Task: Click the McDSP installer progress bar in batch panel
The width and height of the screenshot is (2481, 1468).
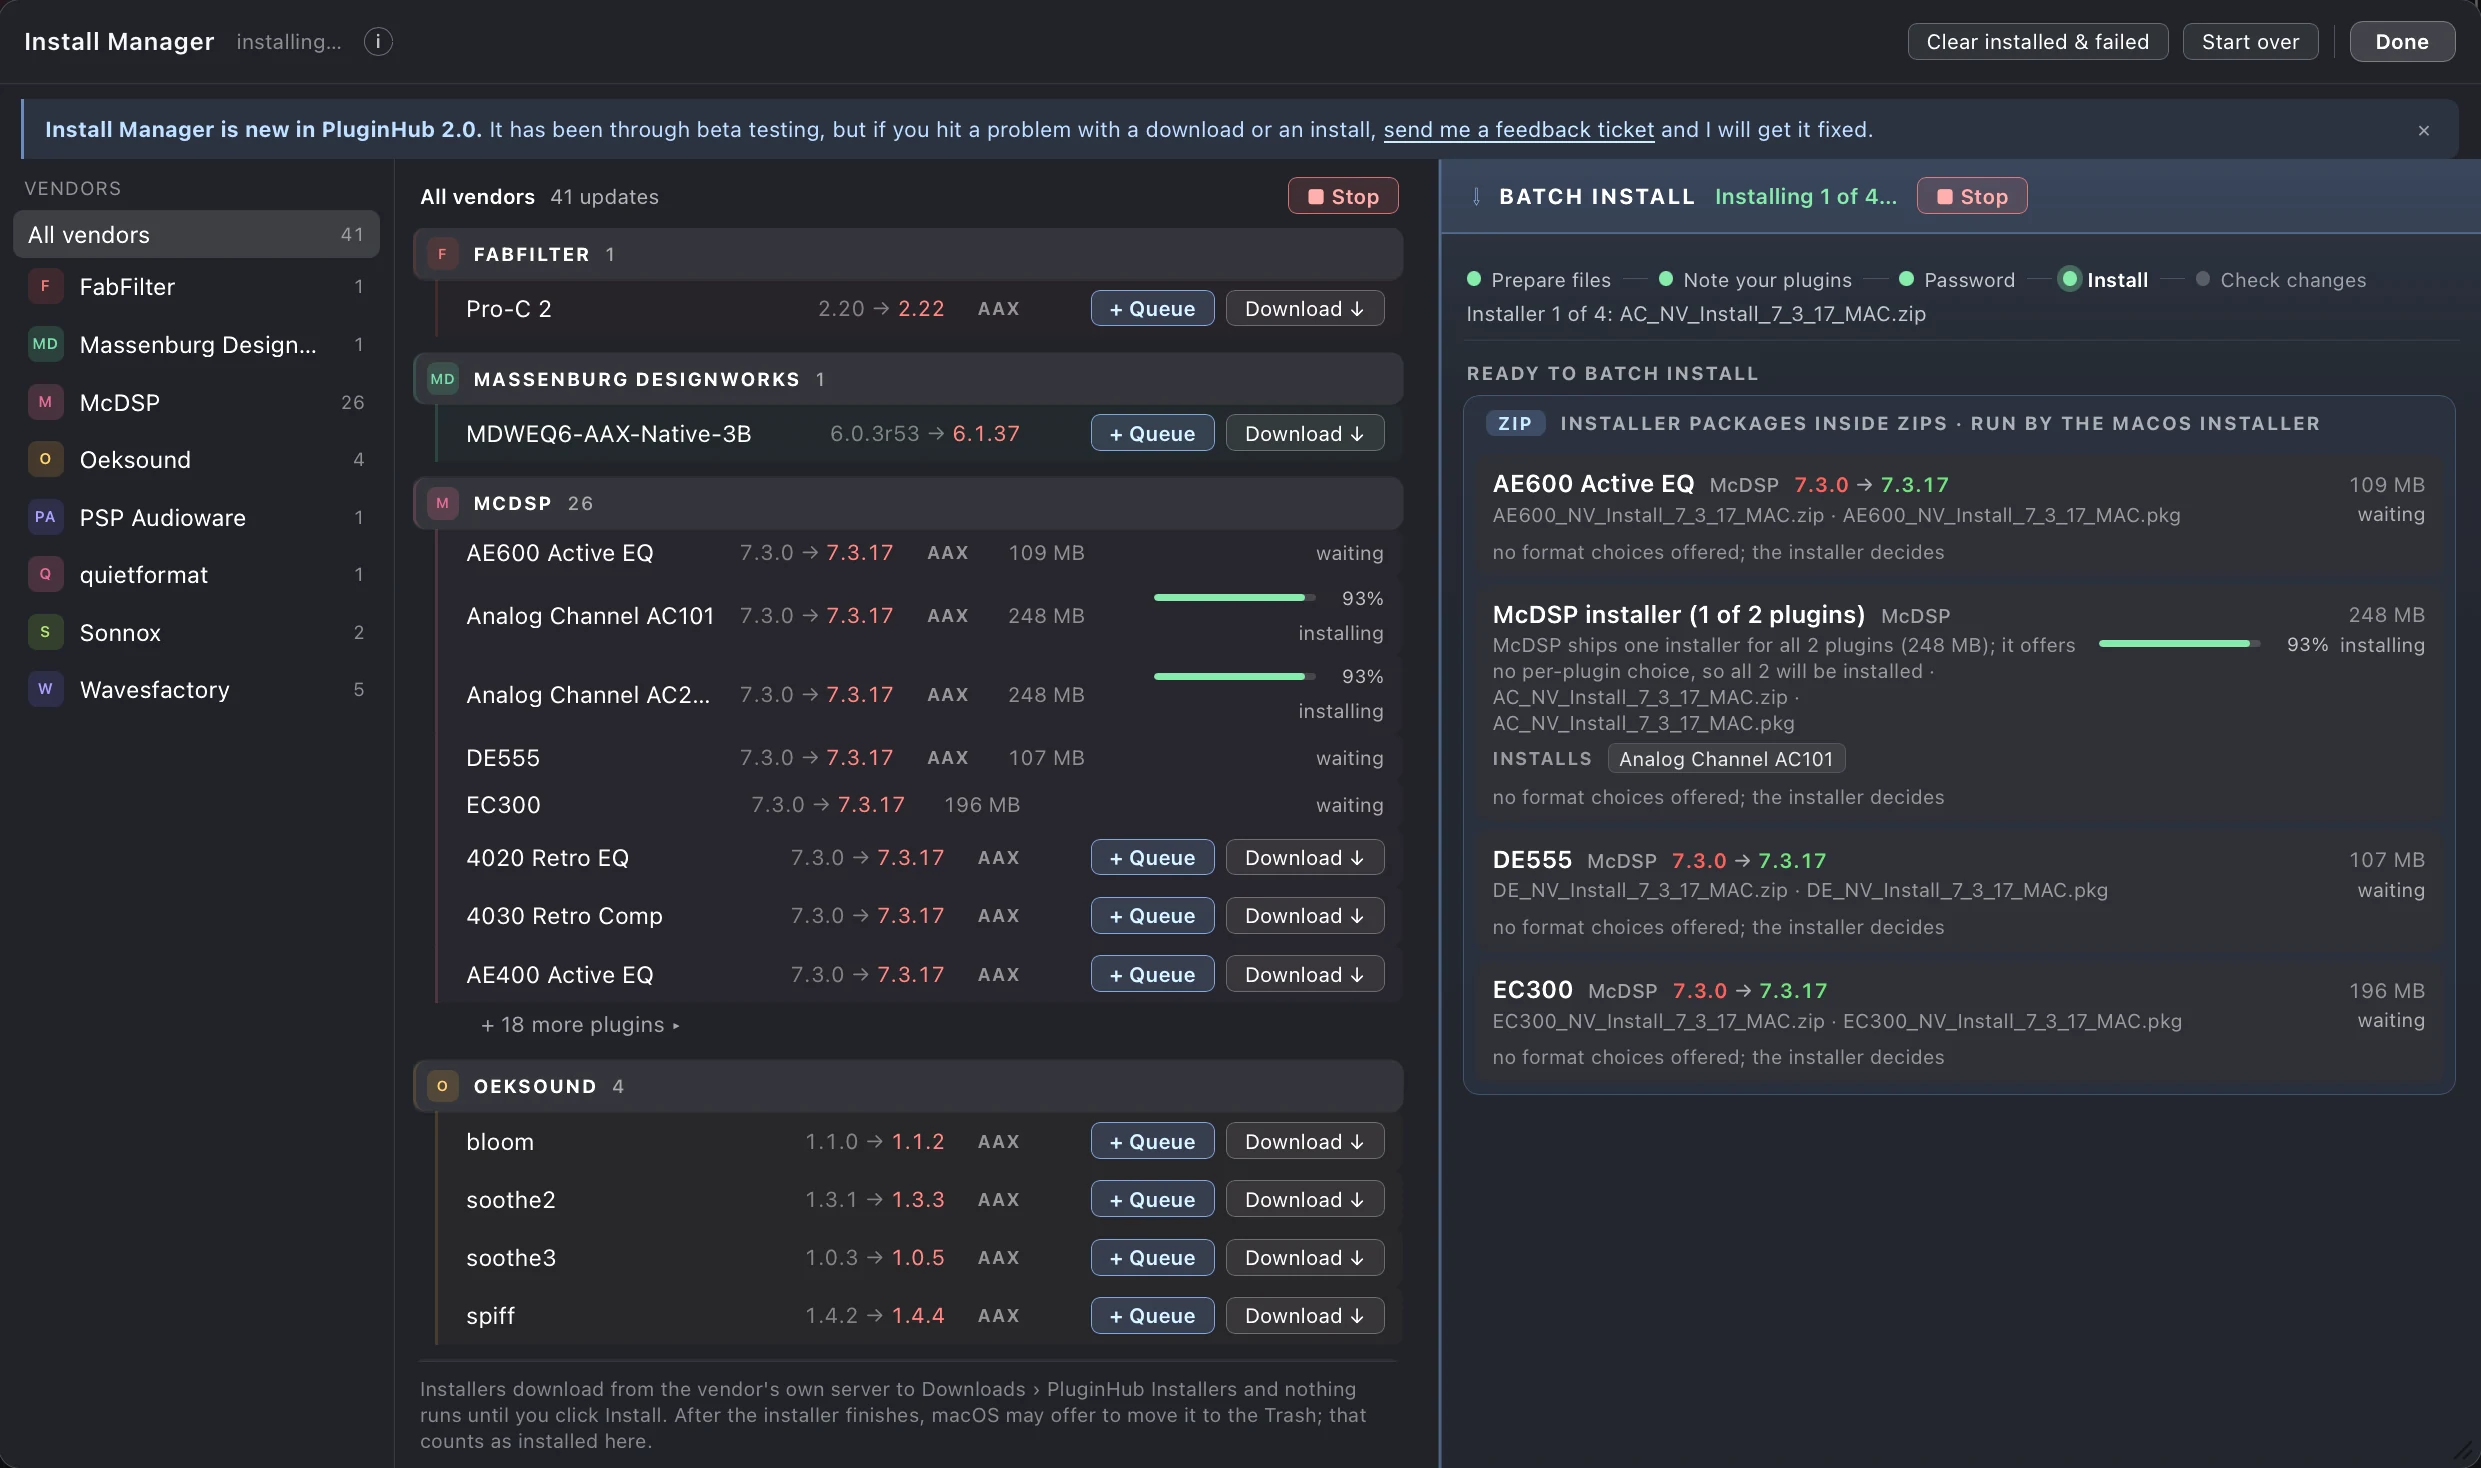Action: pos(2179,644)
